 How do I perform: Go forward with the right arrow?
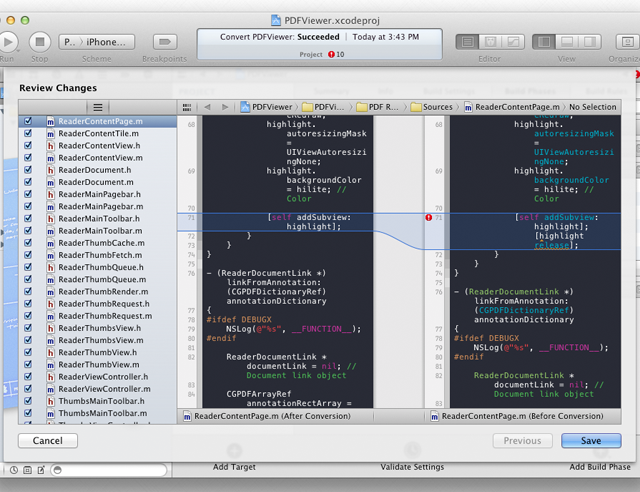coord(225,107)
